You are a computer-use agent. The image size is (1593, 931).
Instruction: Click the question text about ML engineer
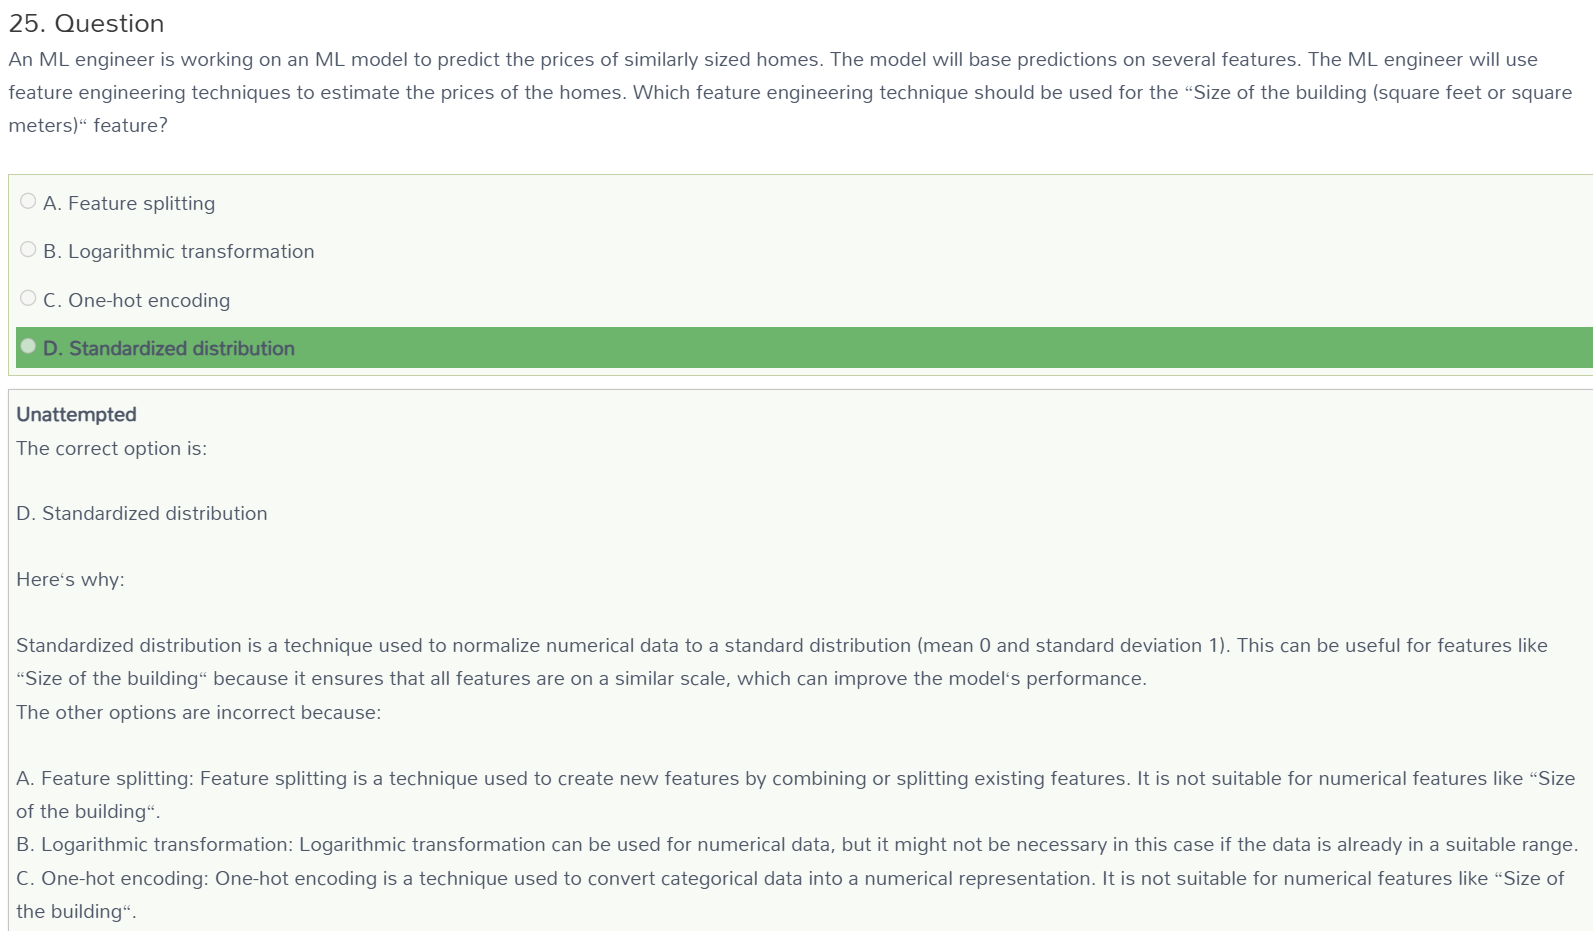click(x=790, y=92)
